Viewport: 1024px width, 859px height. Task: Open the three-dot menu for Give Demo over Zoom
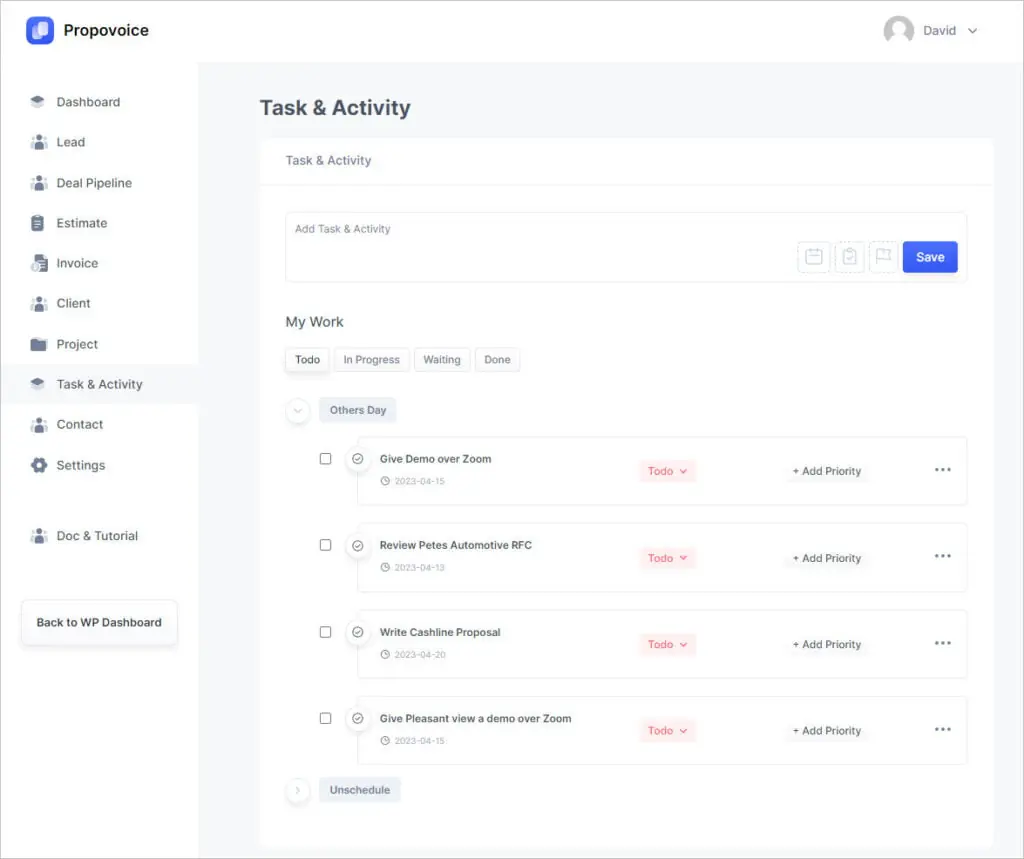click(x=942, y=470)
